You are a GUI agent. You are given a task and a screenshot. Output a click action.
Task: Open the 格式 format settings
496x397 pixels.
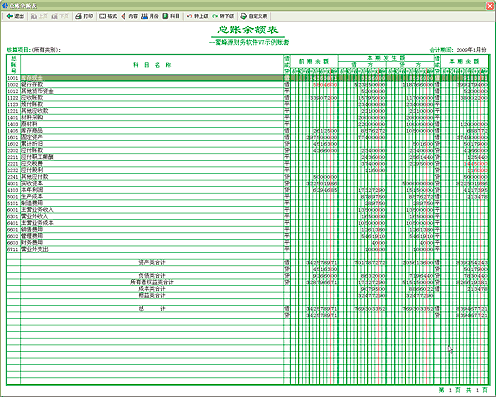(x=108, y=16)
